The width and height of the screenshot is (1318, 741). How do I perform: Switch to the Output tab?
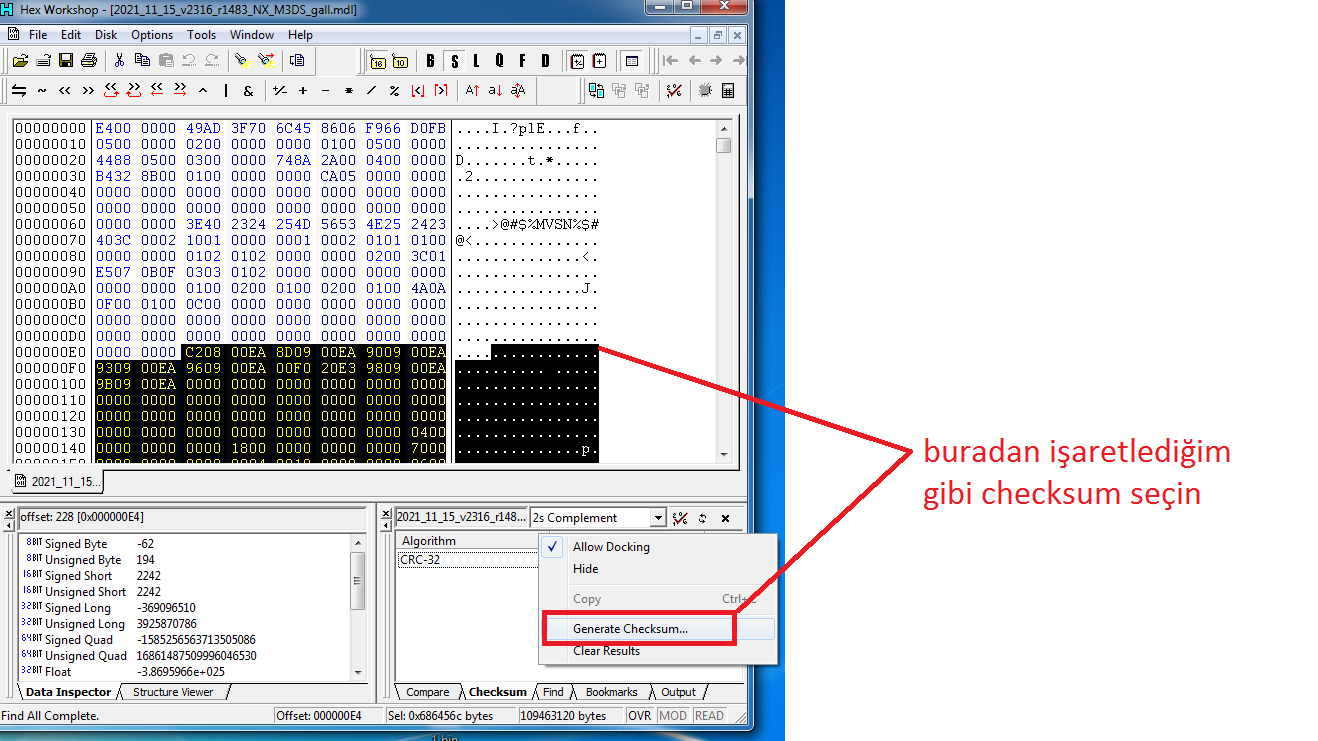(x=678, y=692)
